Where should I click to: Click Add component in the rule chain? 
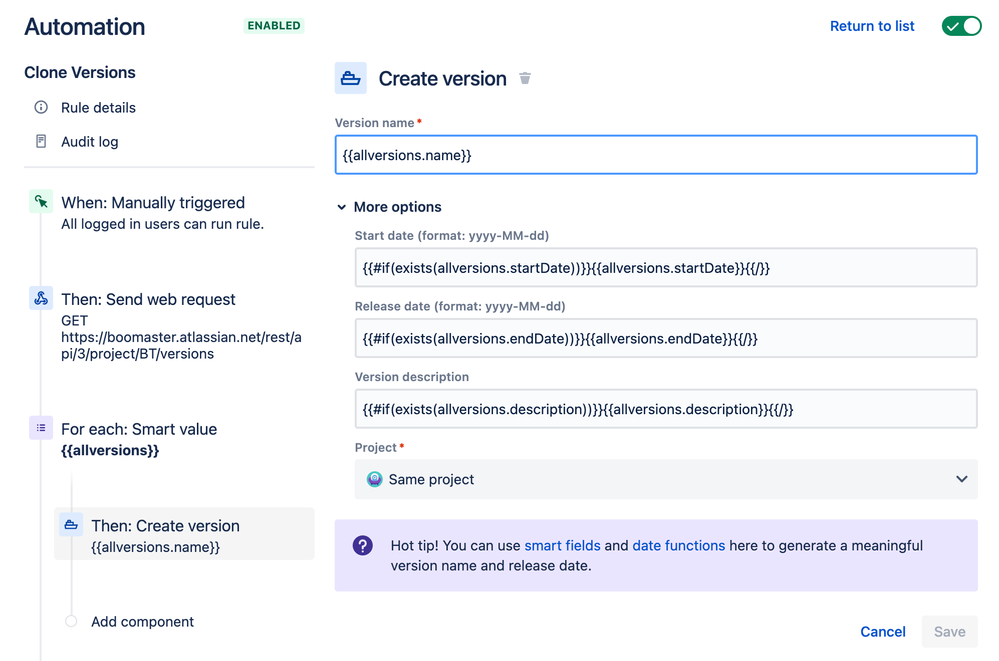tap(142, 621)
